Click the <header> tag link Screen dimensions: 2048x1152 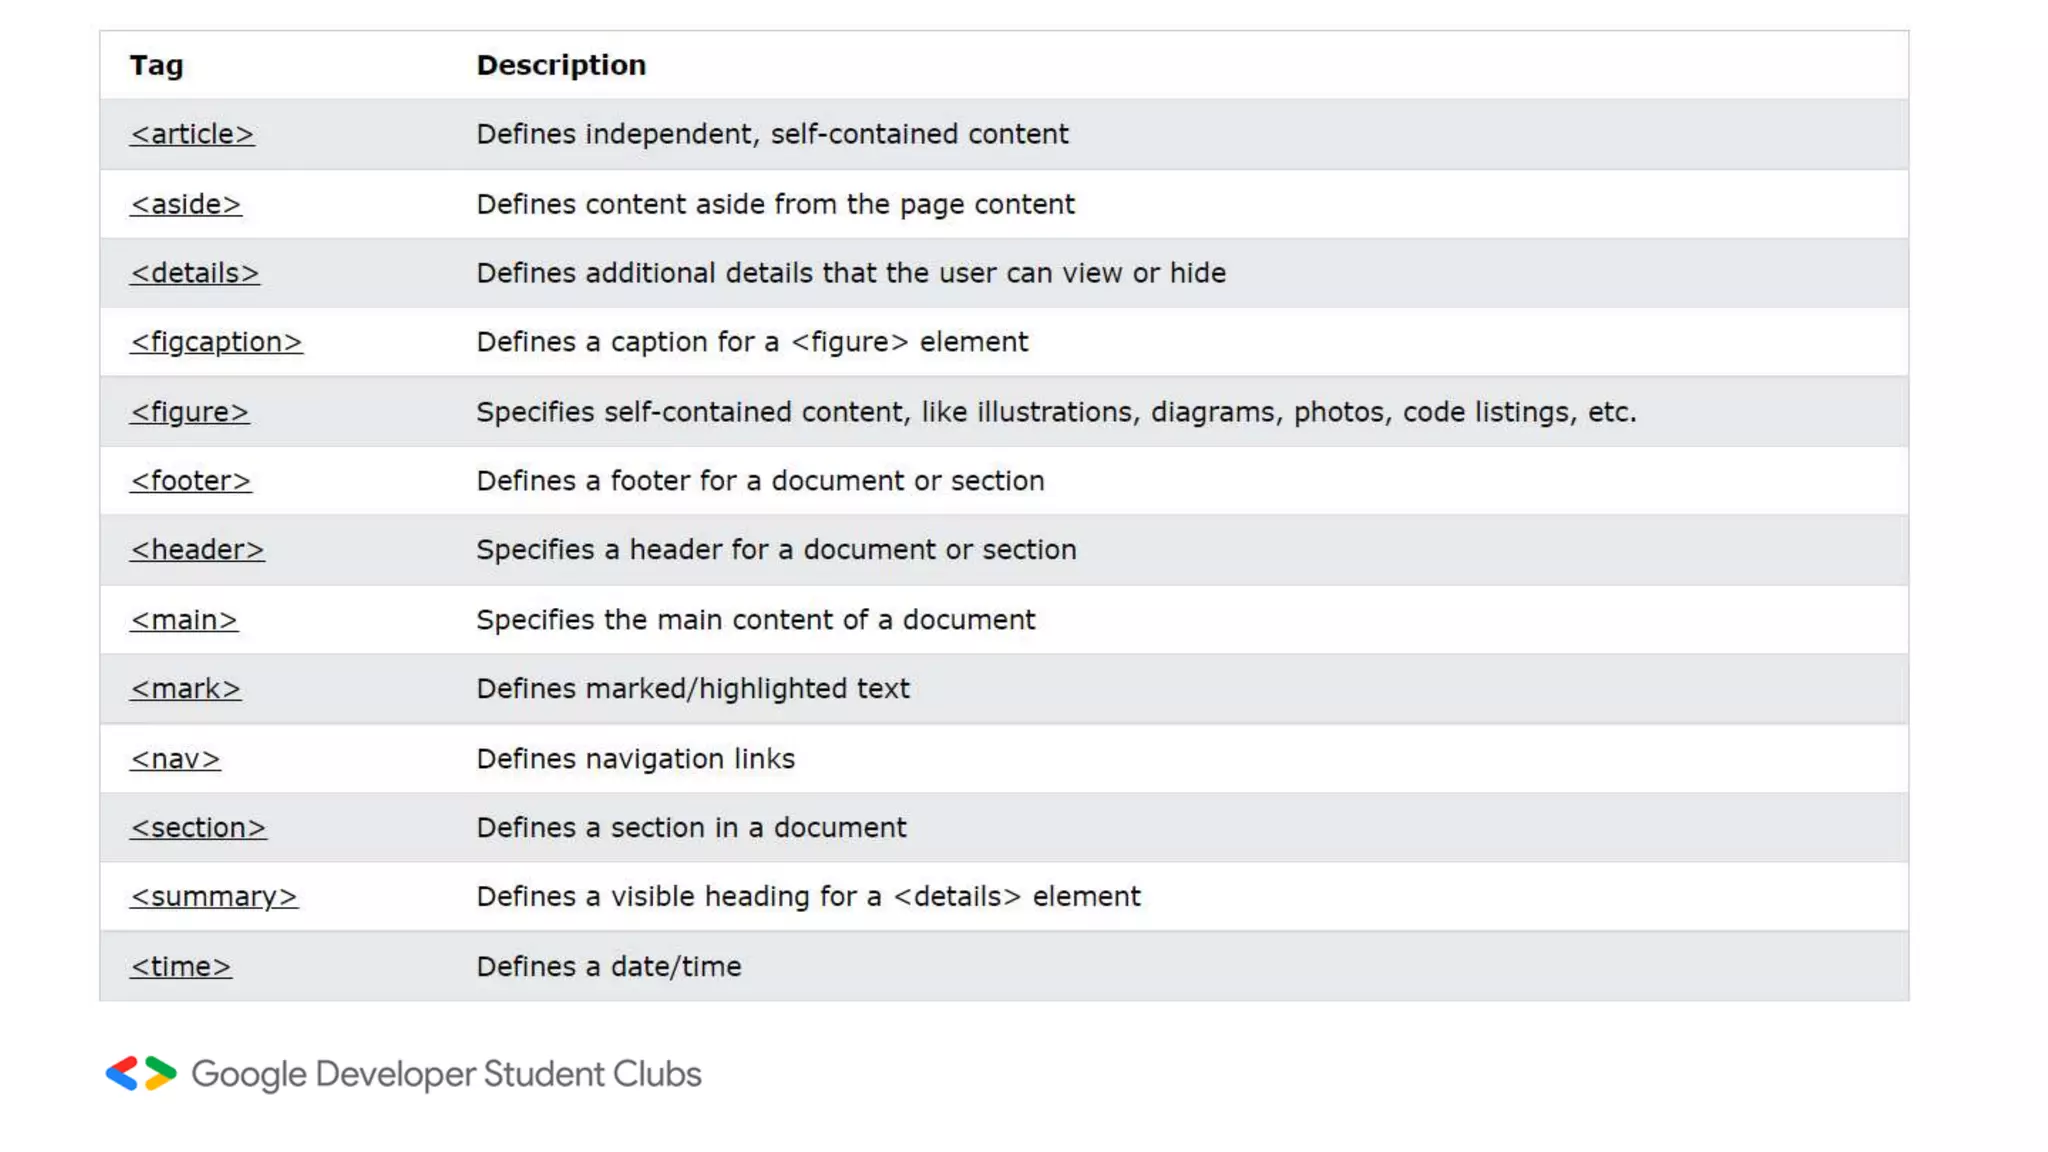coord(197,550)
